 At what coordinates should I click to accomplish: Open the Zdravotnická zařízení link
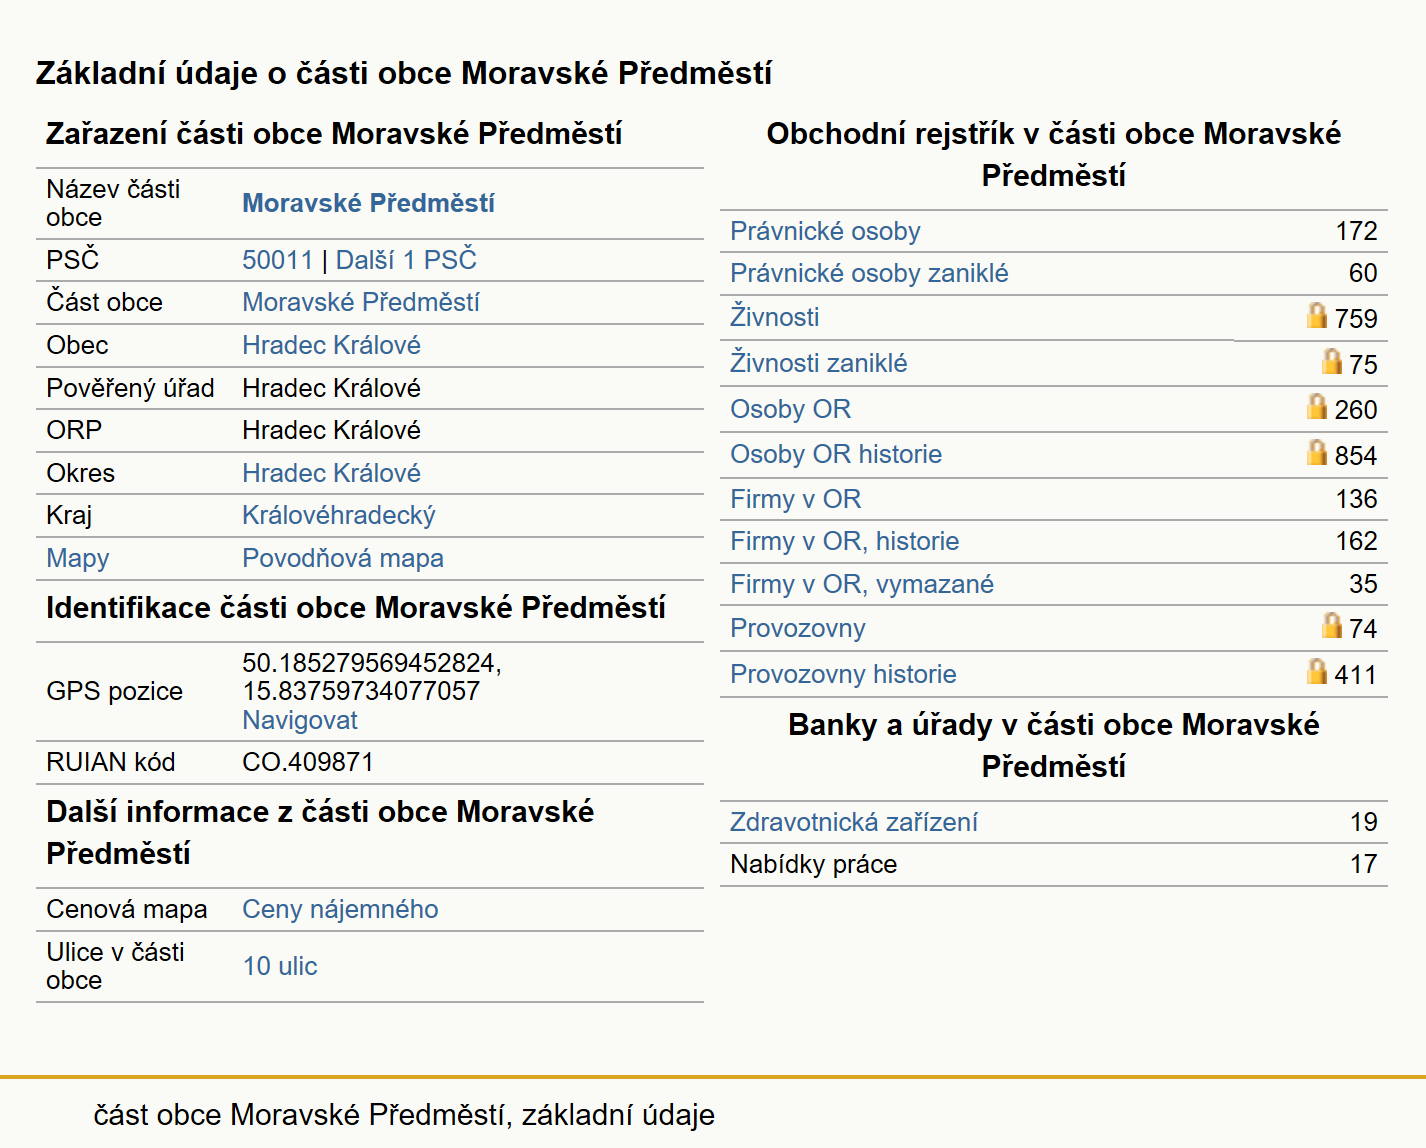click(854, 822)
